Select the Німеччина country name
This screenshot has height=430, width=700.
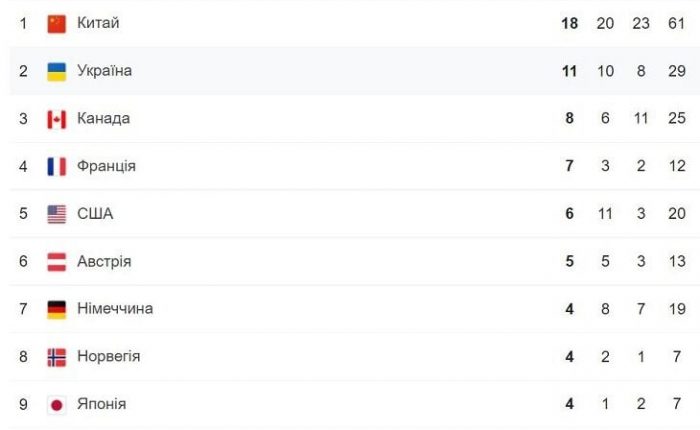point(115,309)
